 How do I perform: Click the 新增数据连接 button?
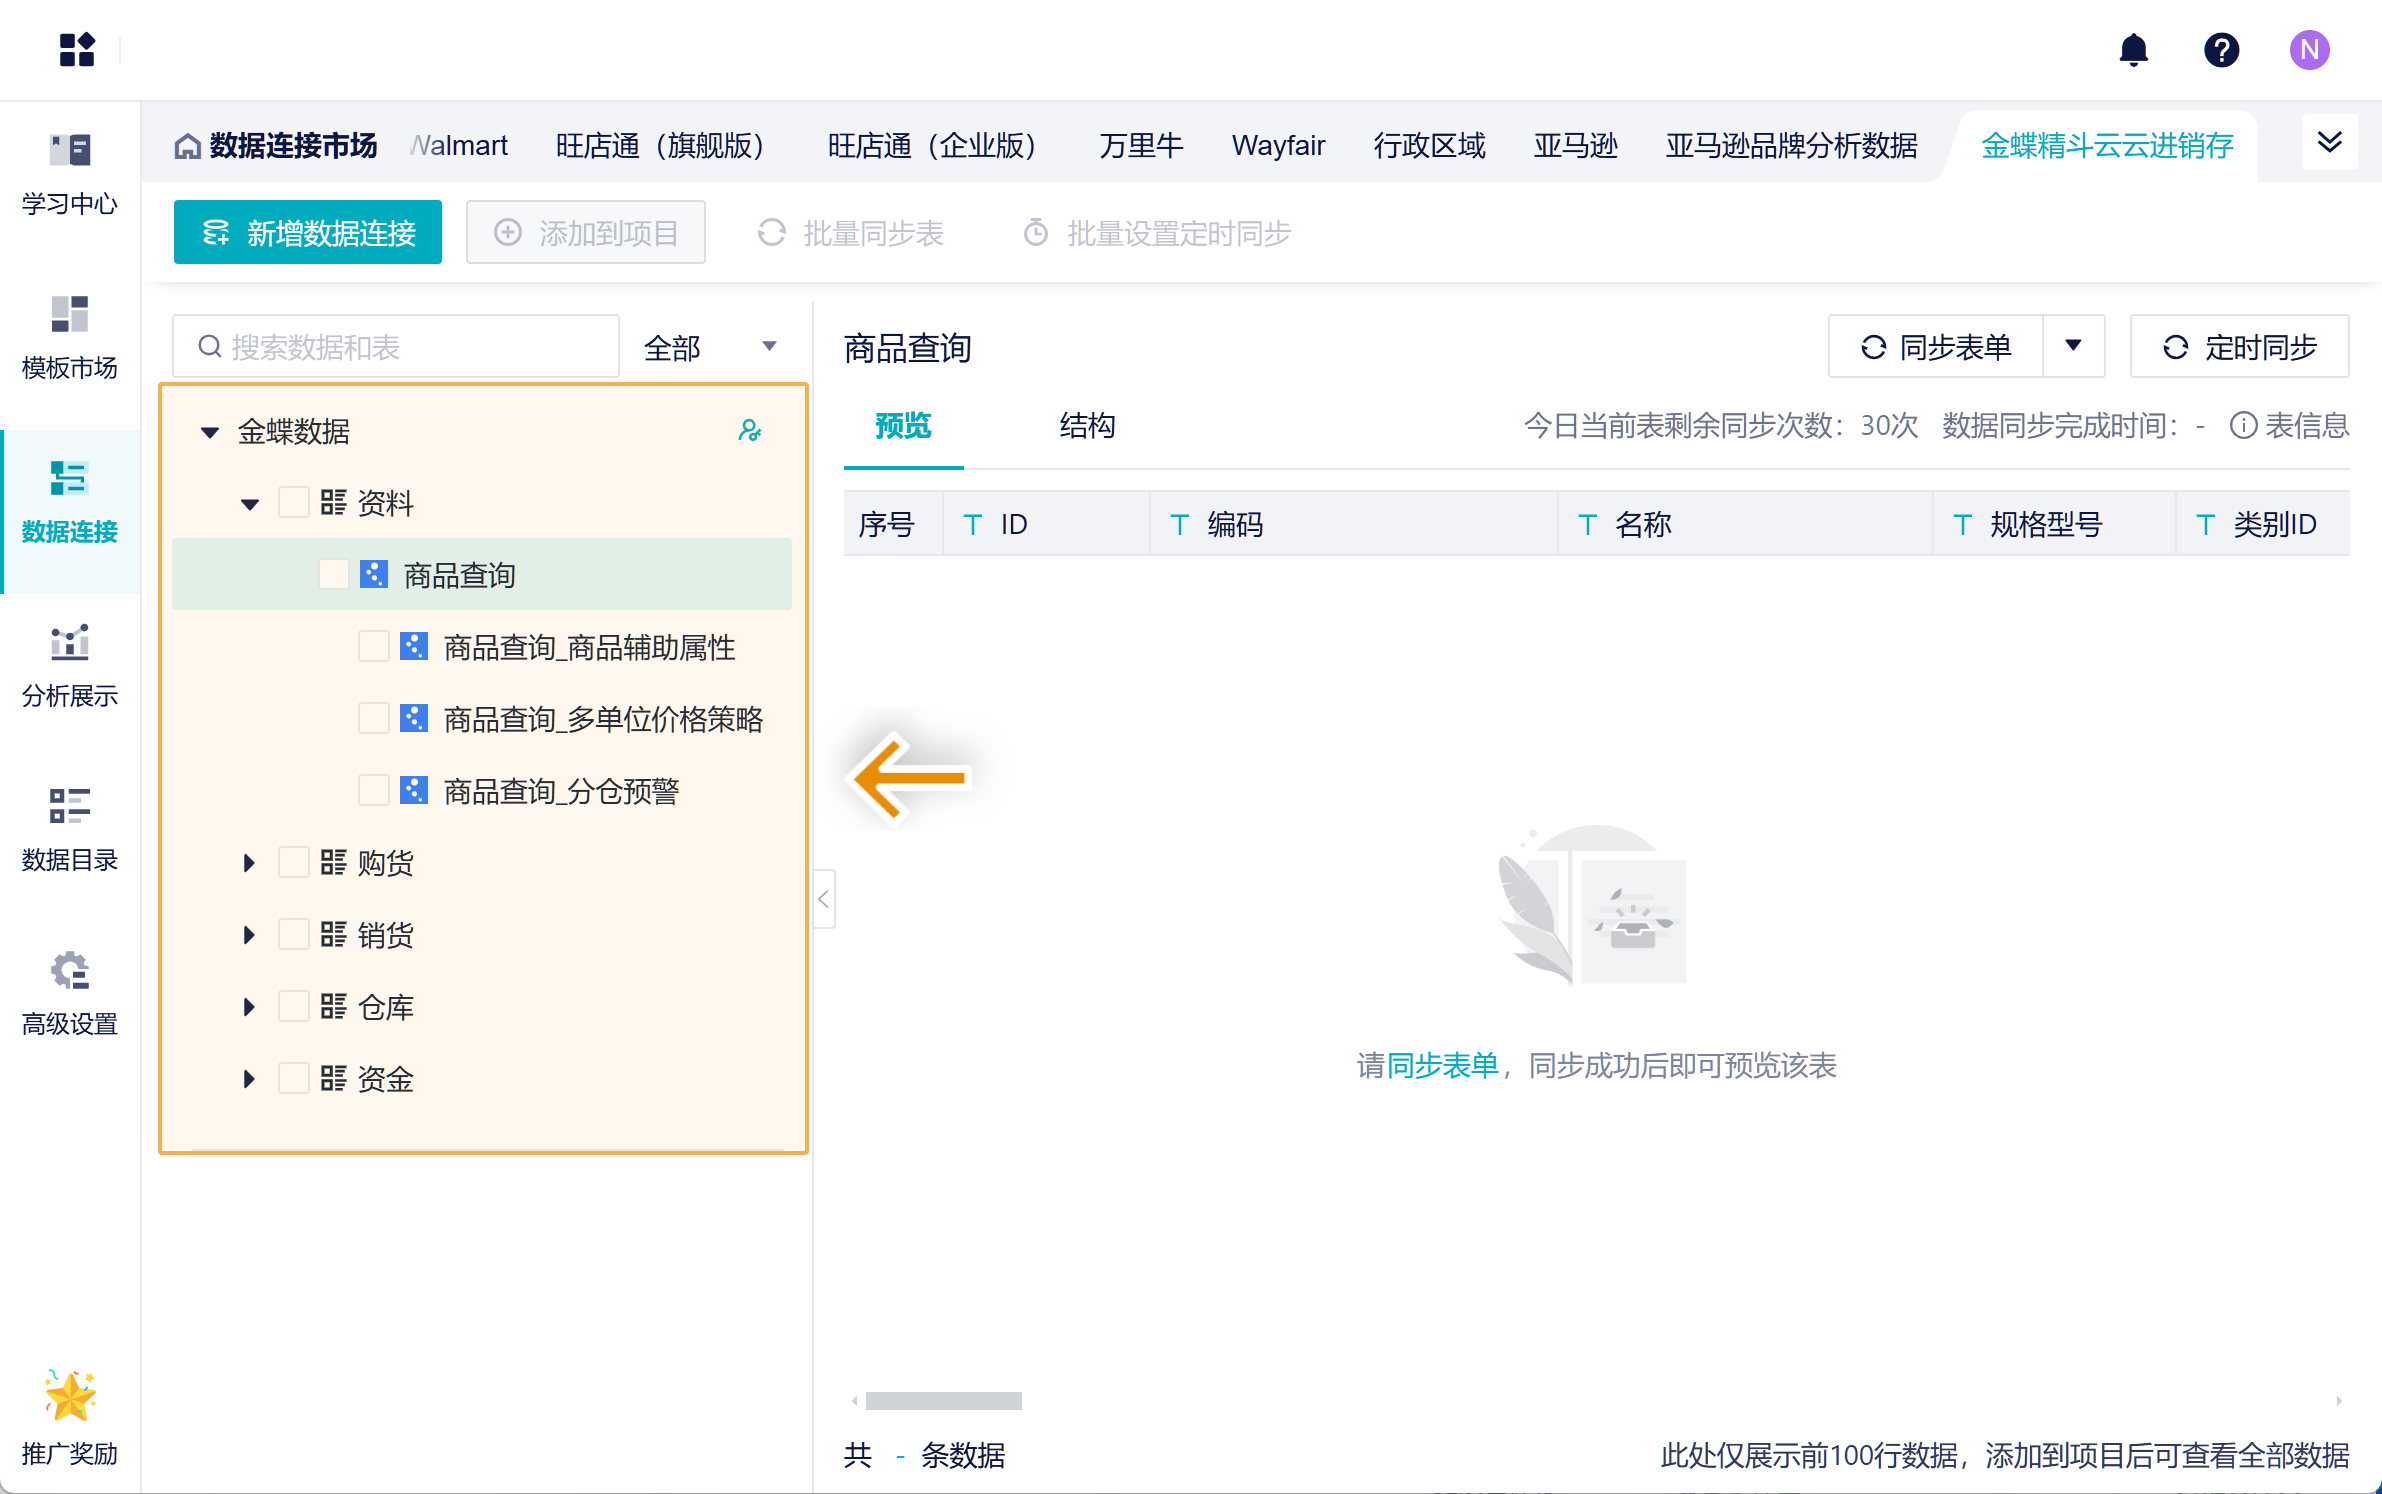point(308,233)
